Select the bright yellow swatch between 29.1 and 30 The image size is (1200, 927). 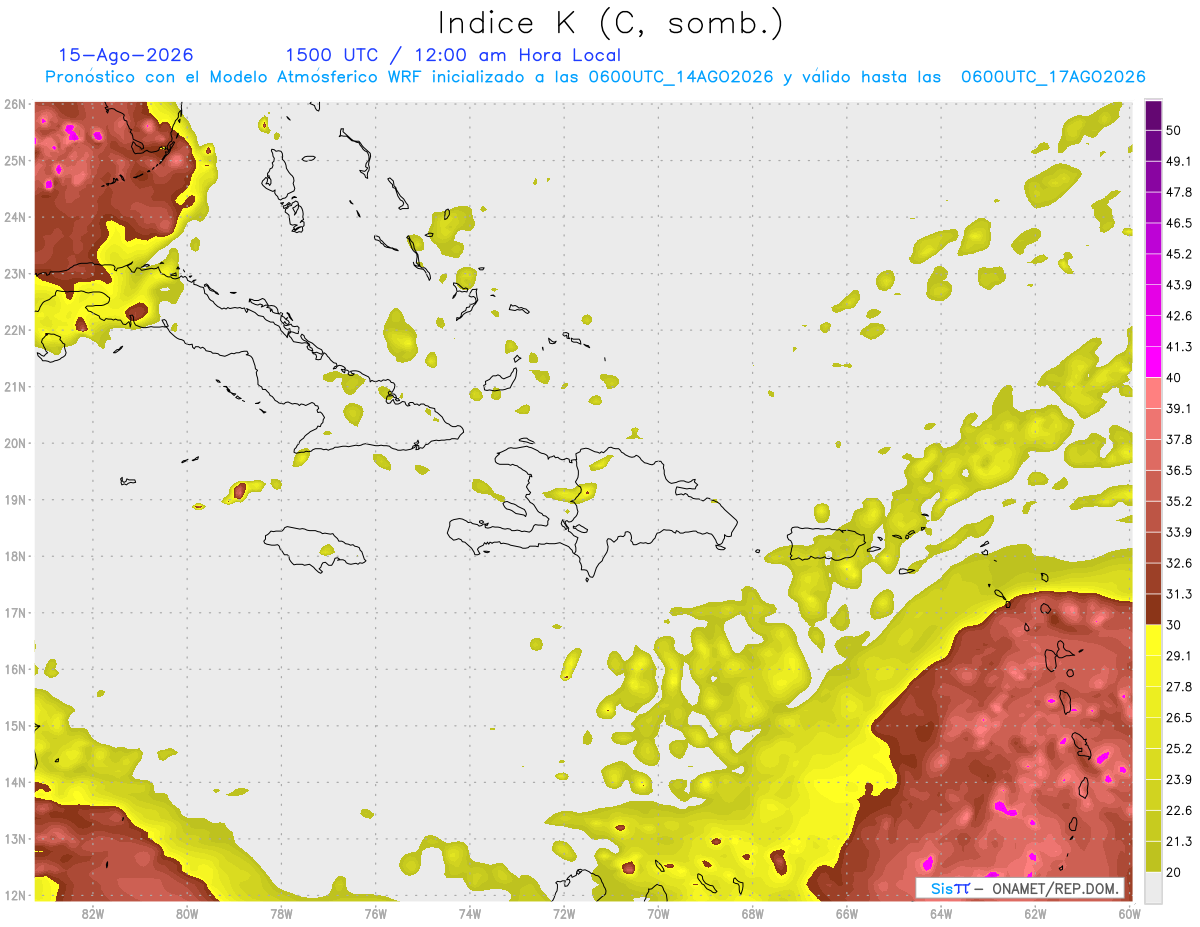coord(1153,640)
